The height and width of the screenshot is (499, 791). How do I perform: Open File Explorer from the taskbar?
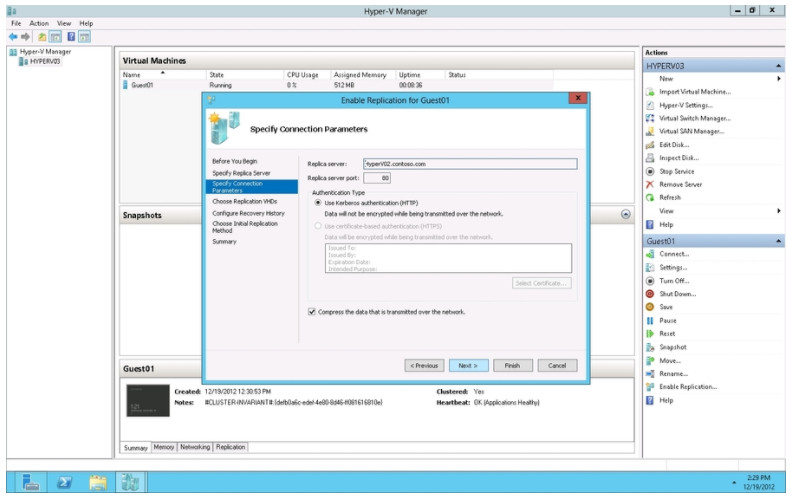coord(98,482)
